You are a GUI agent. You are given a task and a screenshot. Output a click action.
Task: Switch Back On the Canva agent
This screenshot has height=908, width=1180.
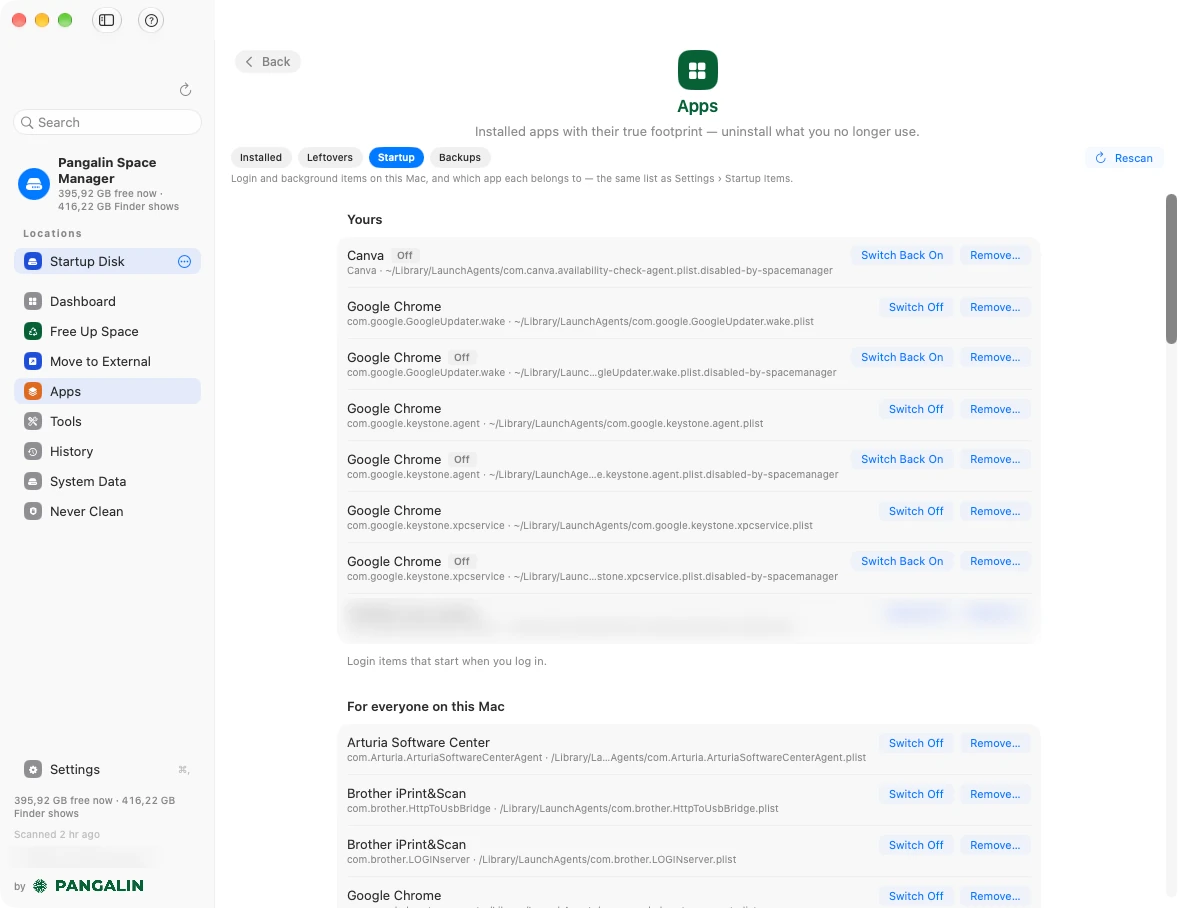902,255
